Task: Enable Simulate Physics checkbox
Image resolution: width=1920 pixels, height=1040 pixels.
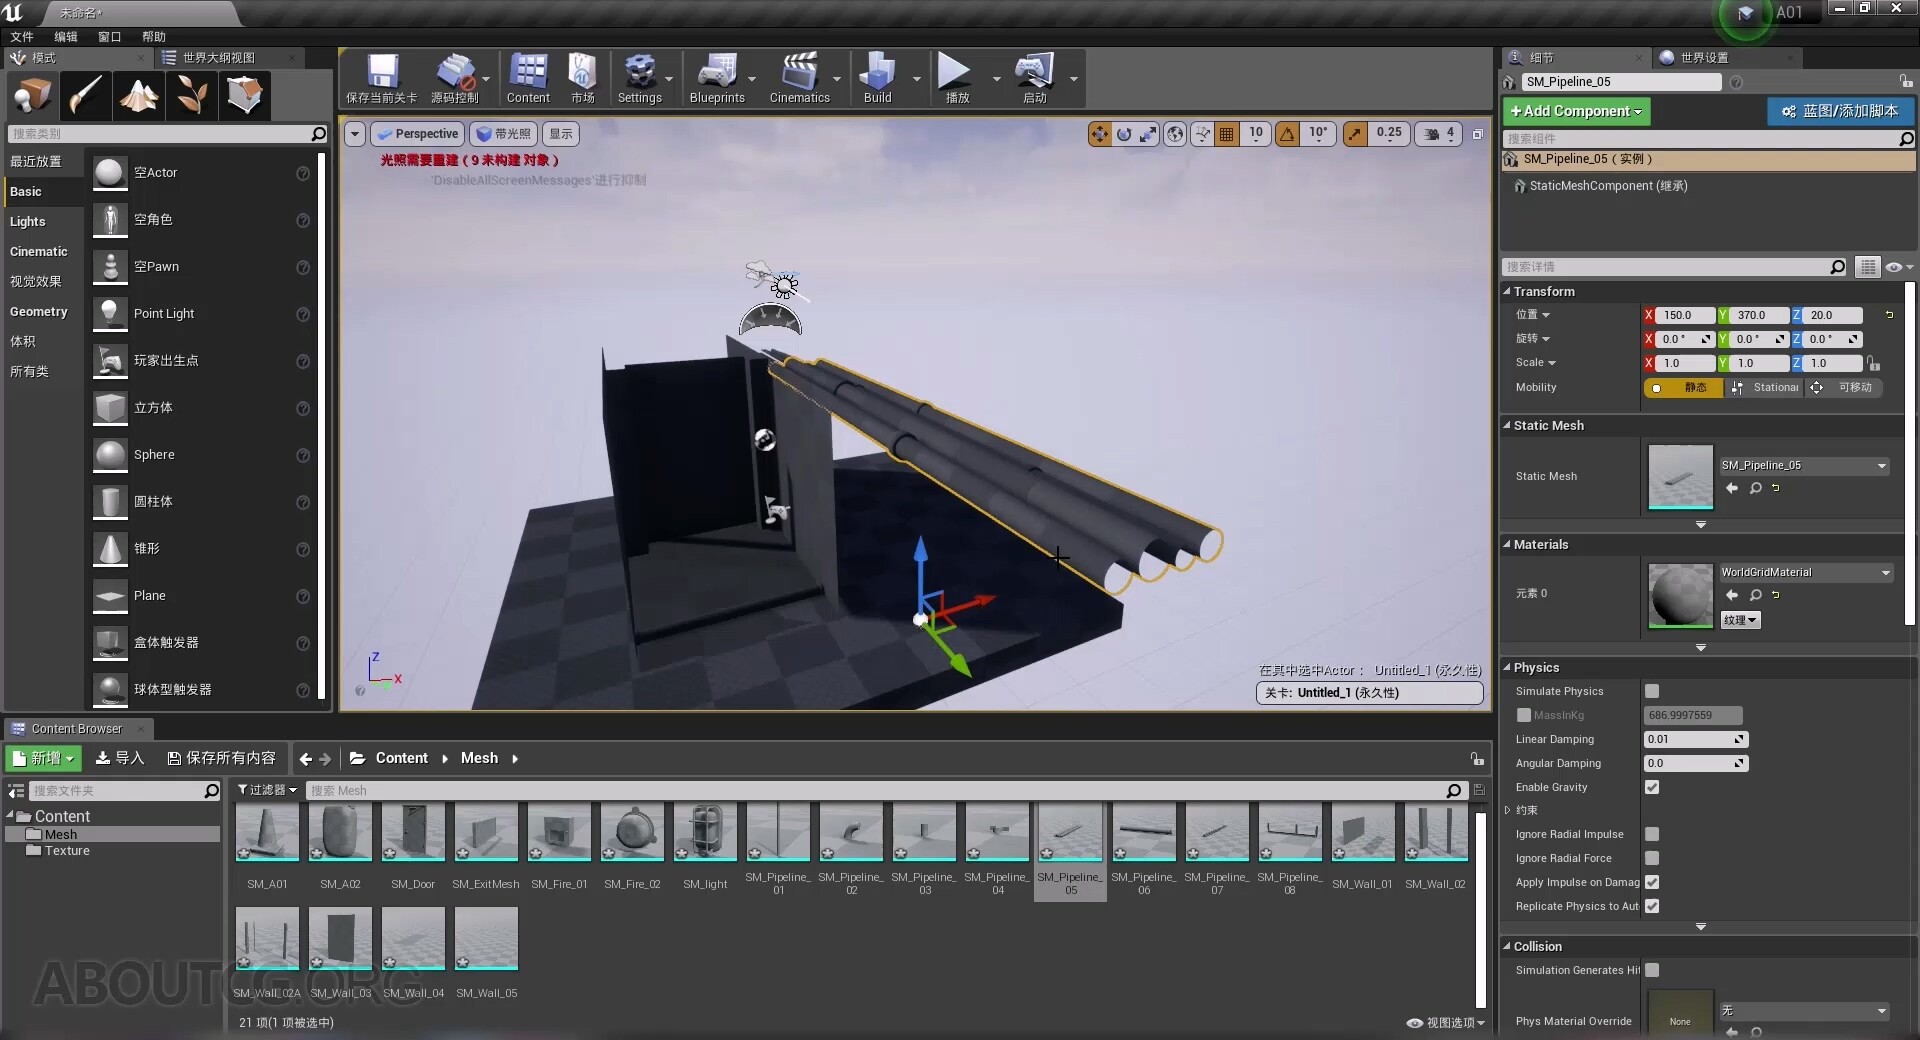Action: pyautogui.click(x=1651, y=691)
